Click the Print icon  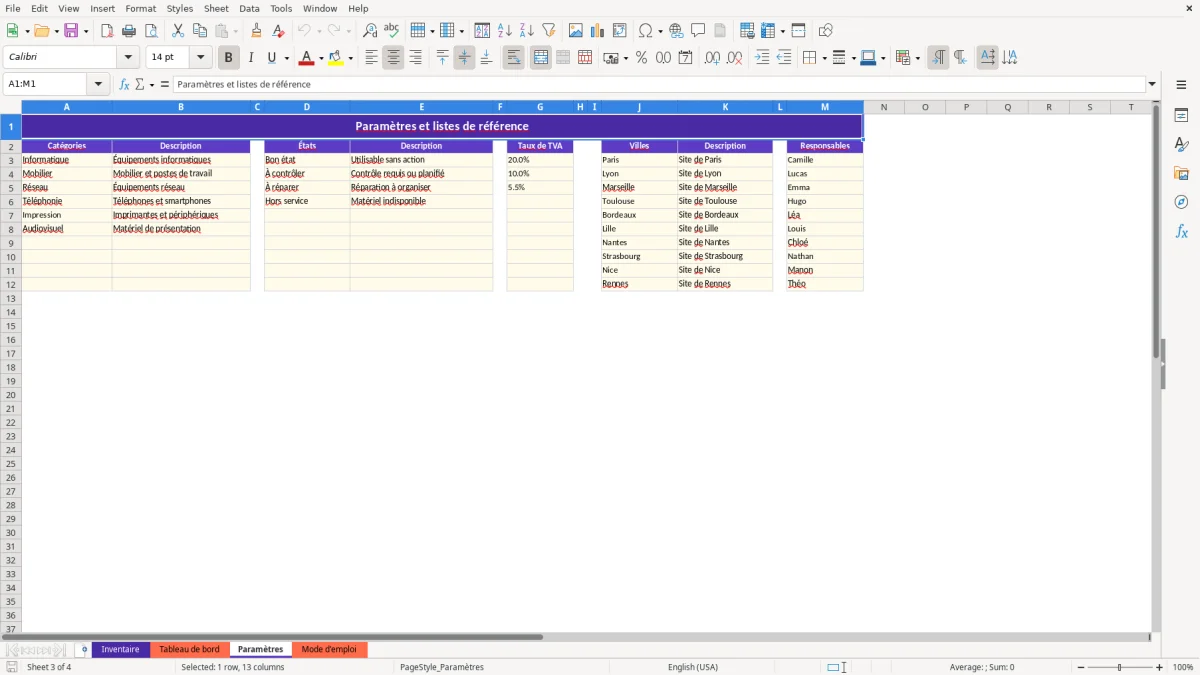click(129, 31)
